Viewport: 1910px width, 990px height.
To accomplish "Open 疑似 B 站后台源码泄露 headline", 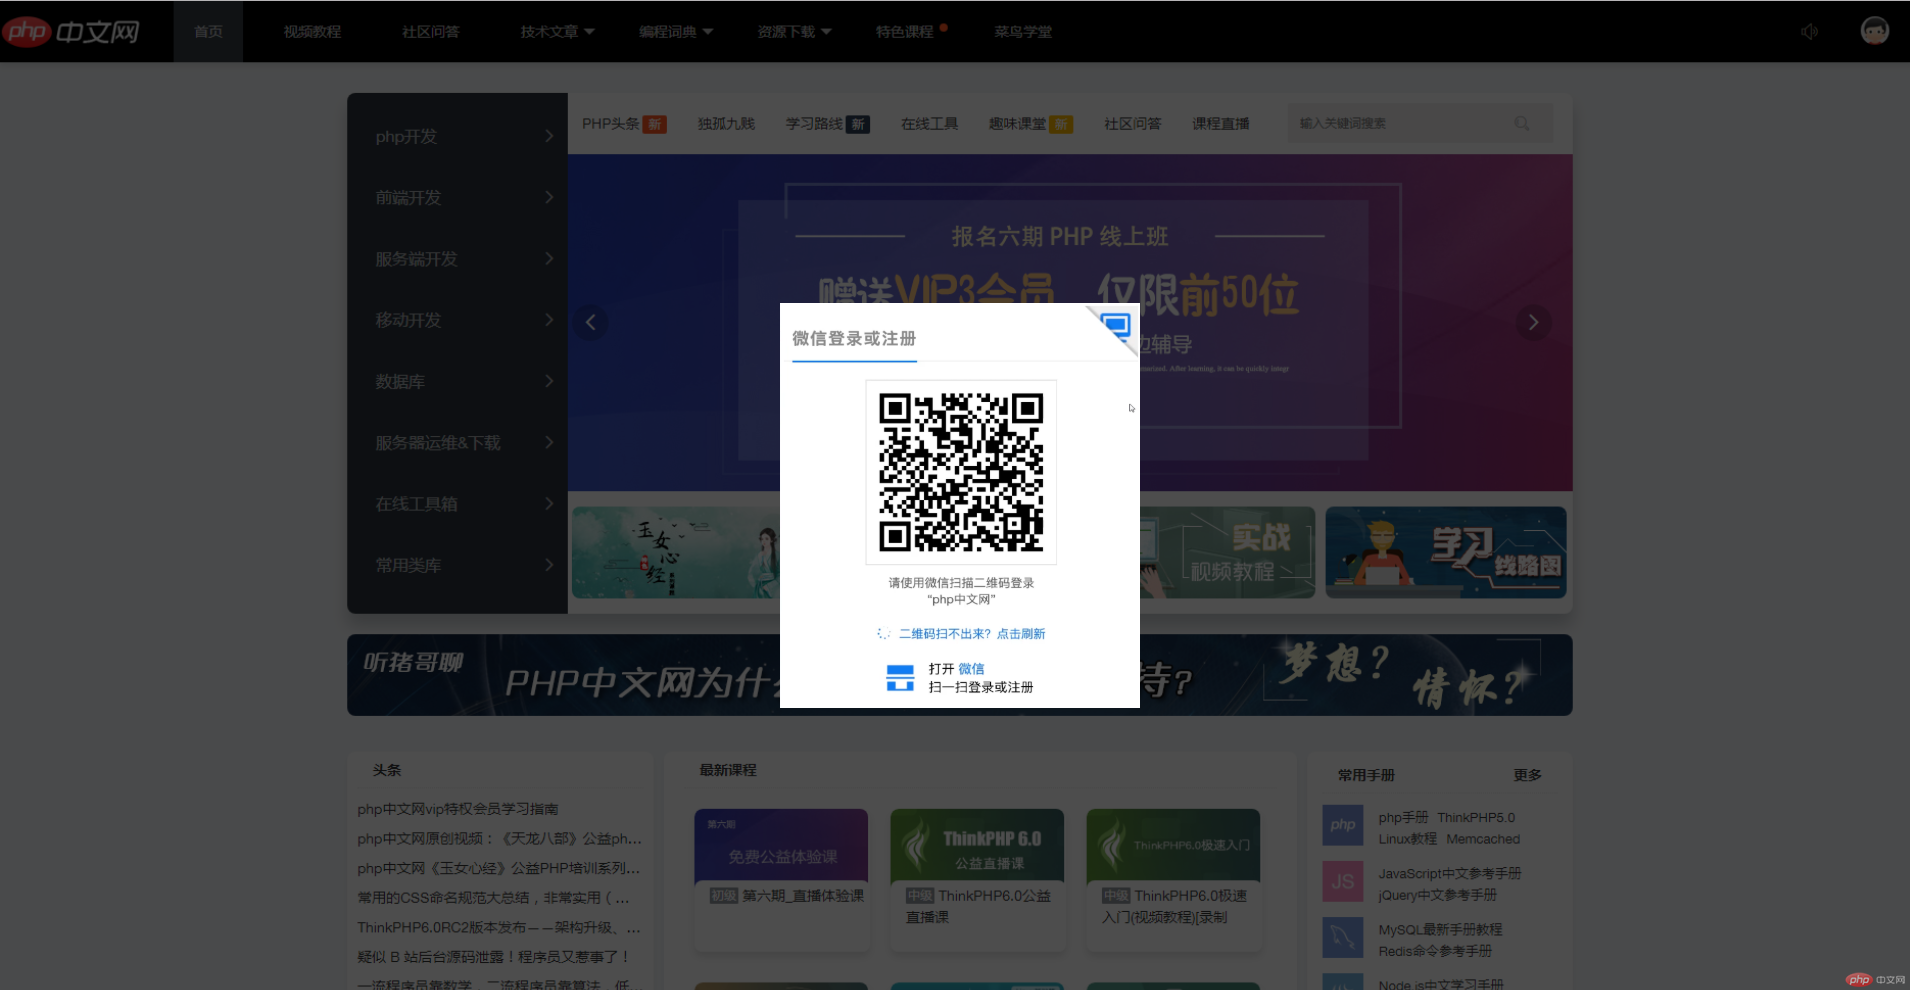I will point(493,957).
